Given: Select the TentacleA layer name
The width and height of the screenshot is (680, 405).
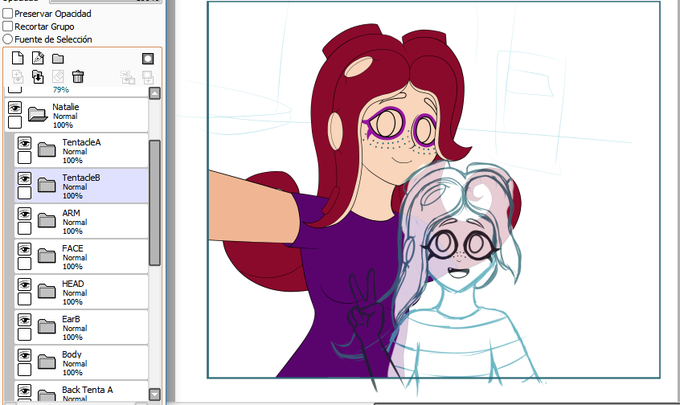Looking at the screenshot, I should tap(82, 142).
